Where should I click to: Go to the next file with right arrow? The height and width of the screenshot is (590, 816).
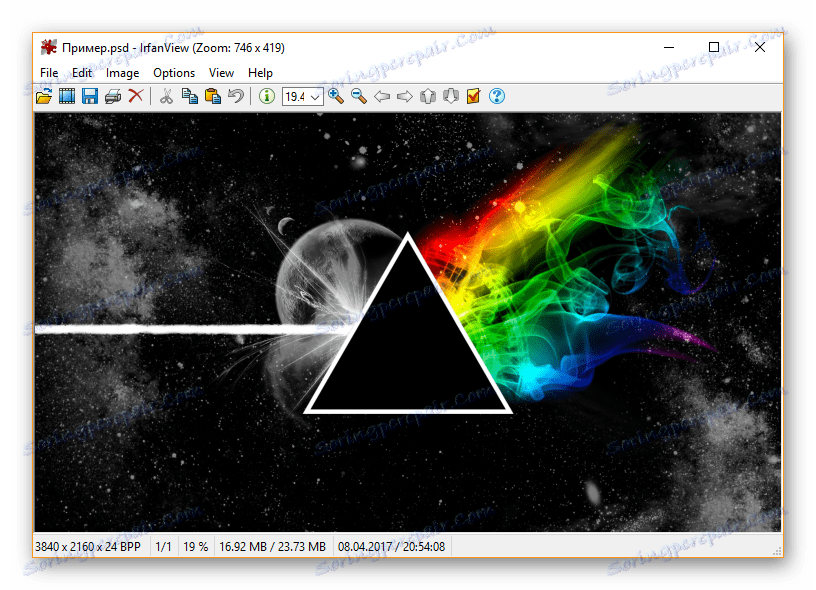click(405, 96)
